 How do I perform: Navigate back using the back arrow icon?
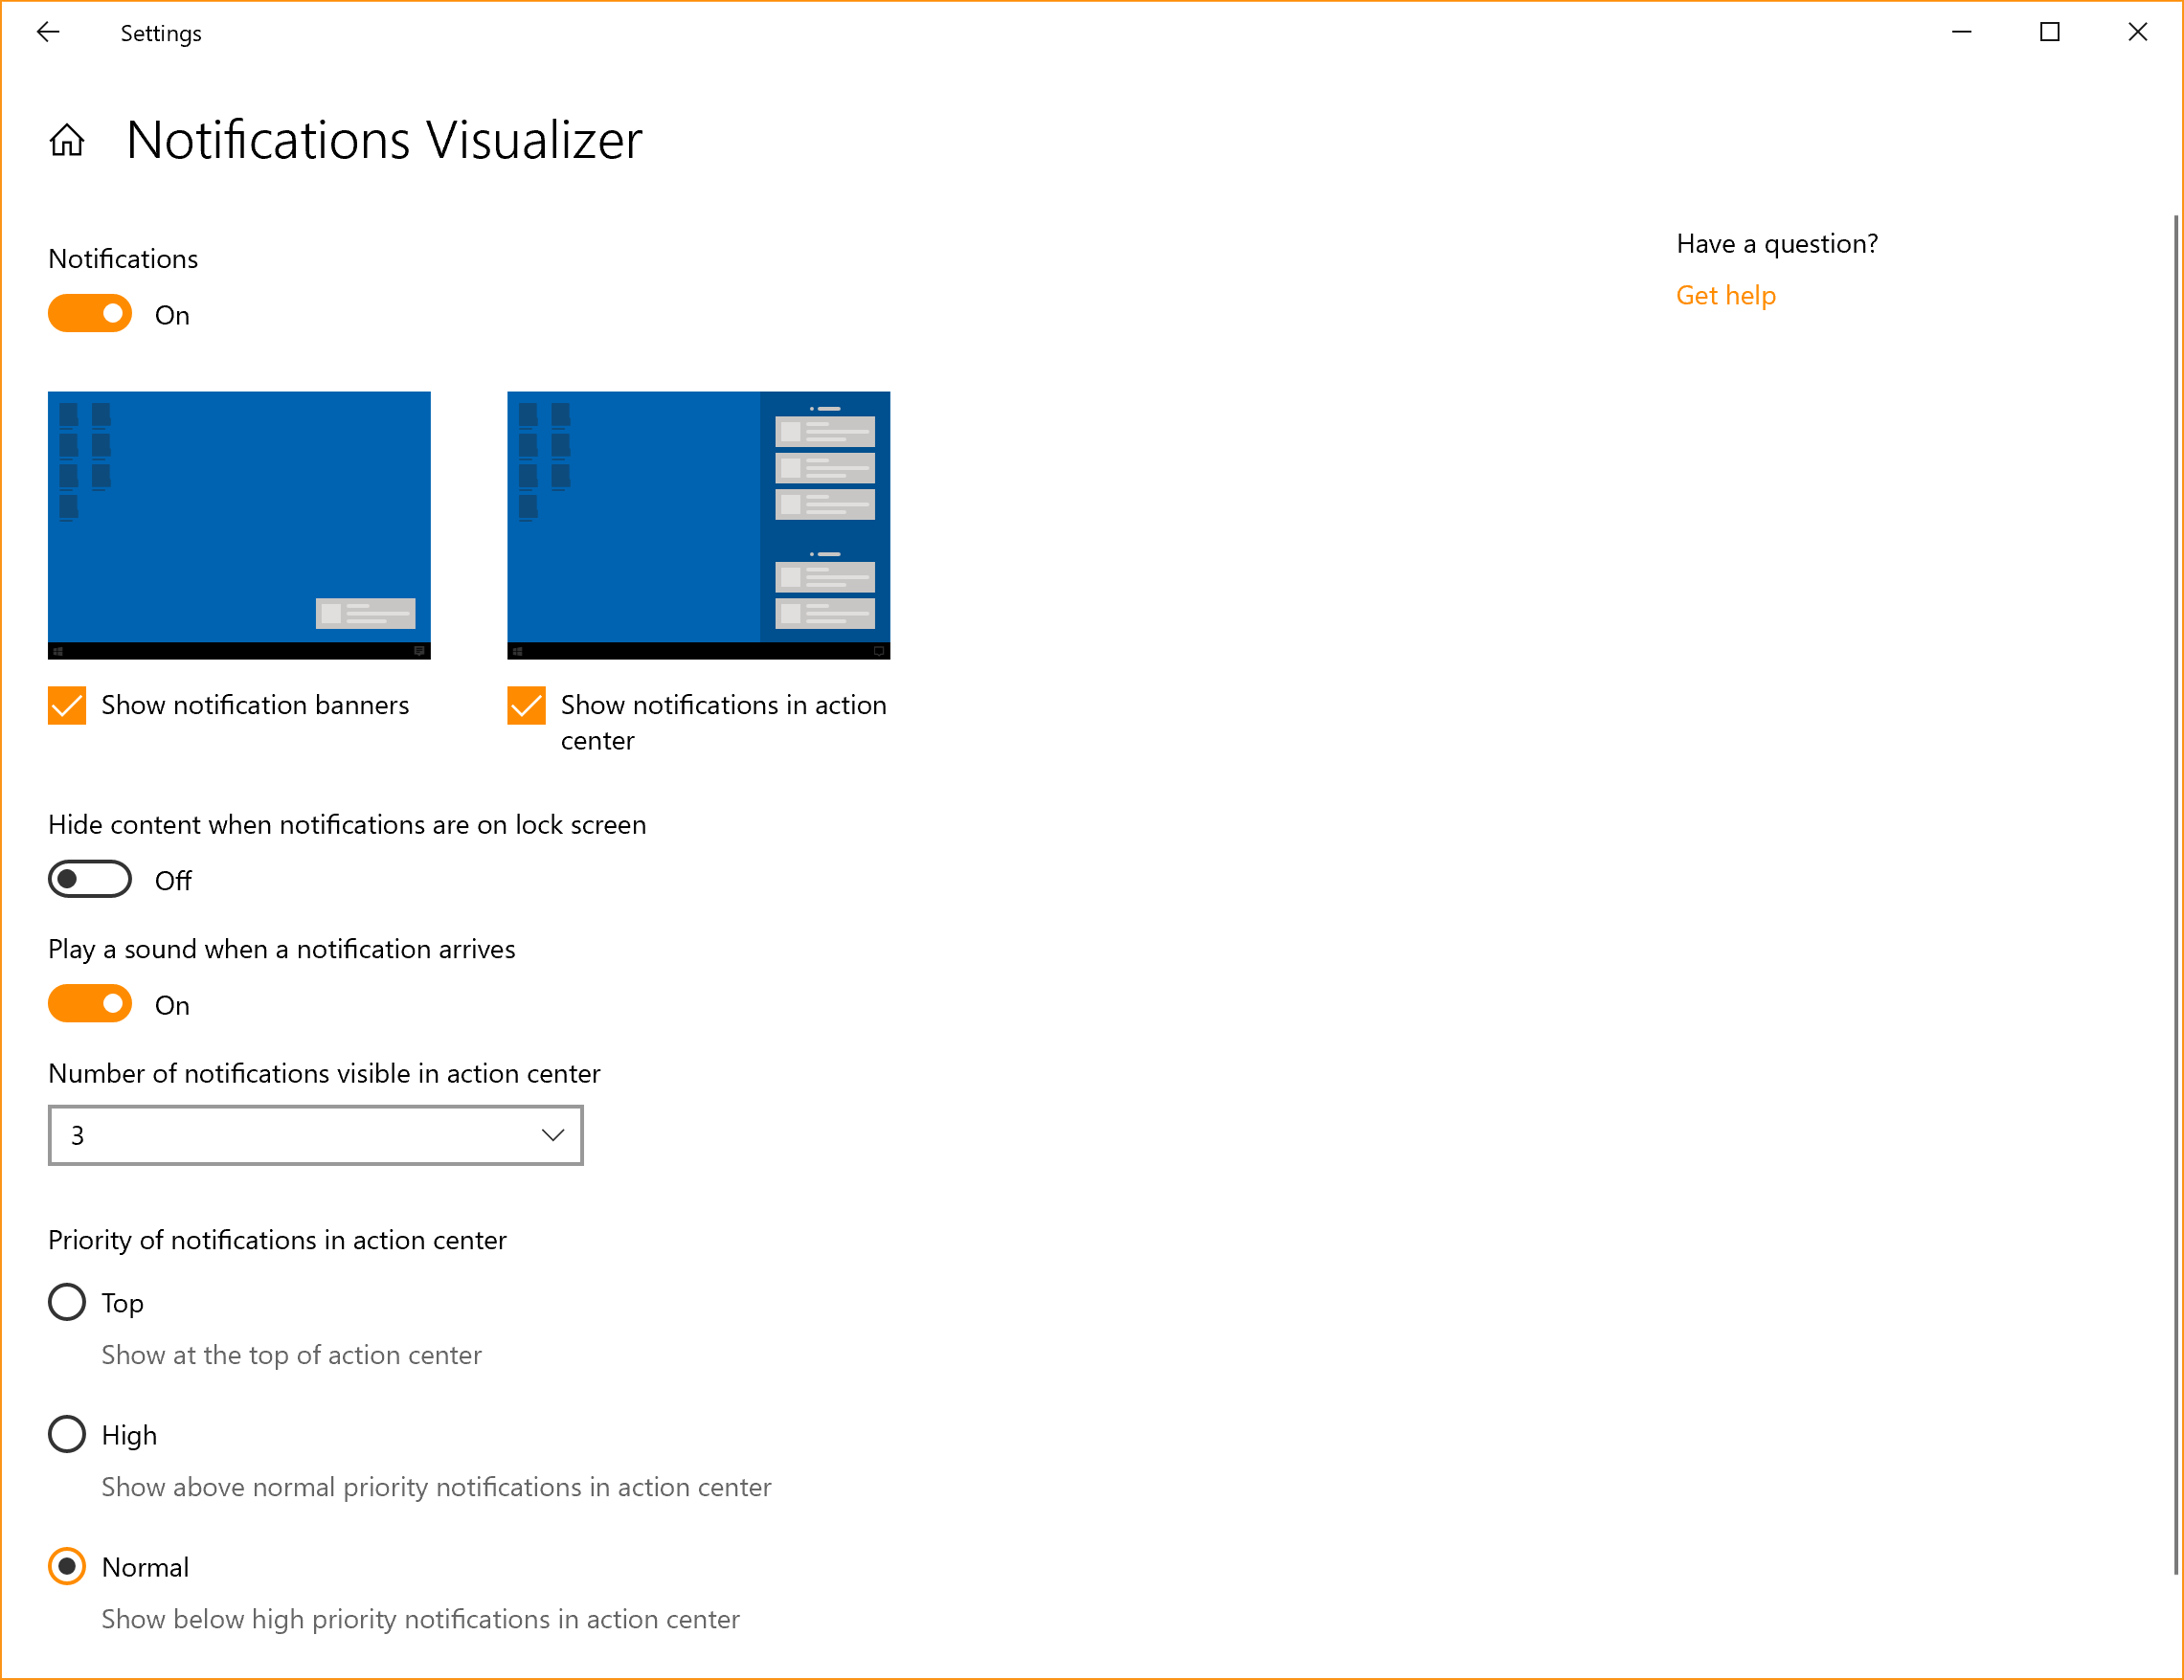pyautogui.click(x=46, y=32)
